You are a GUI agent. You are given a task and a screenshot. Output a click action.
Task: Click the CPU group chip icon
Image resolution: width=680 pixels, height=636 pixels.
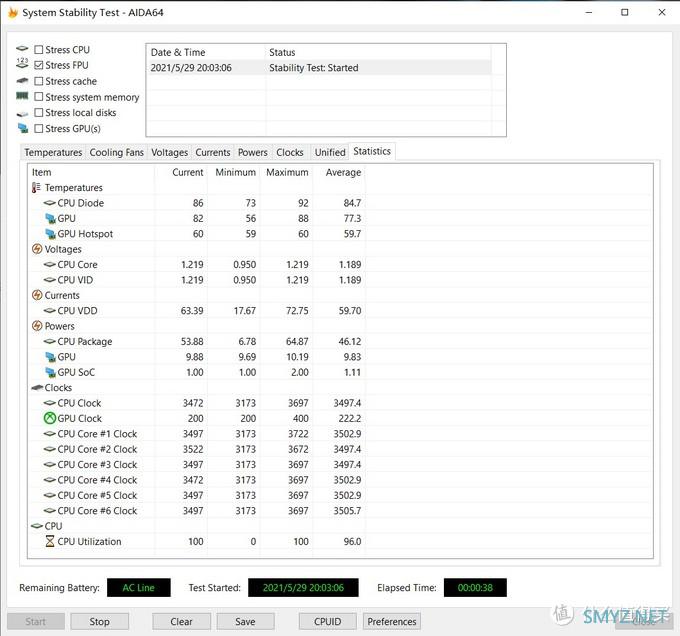pyautogui.click(x=37, y=526)
